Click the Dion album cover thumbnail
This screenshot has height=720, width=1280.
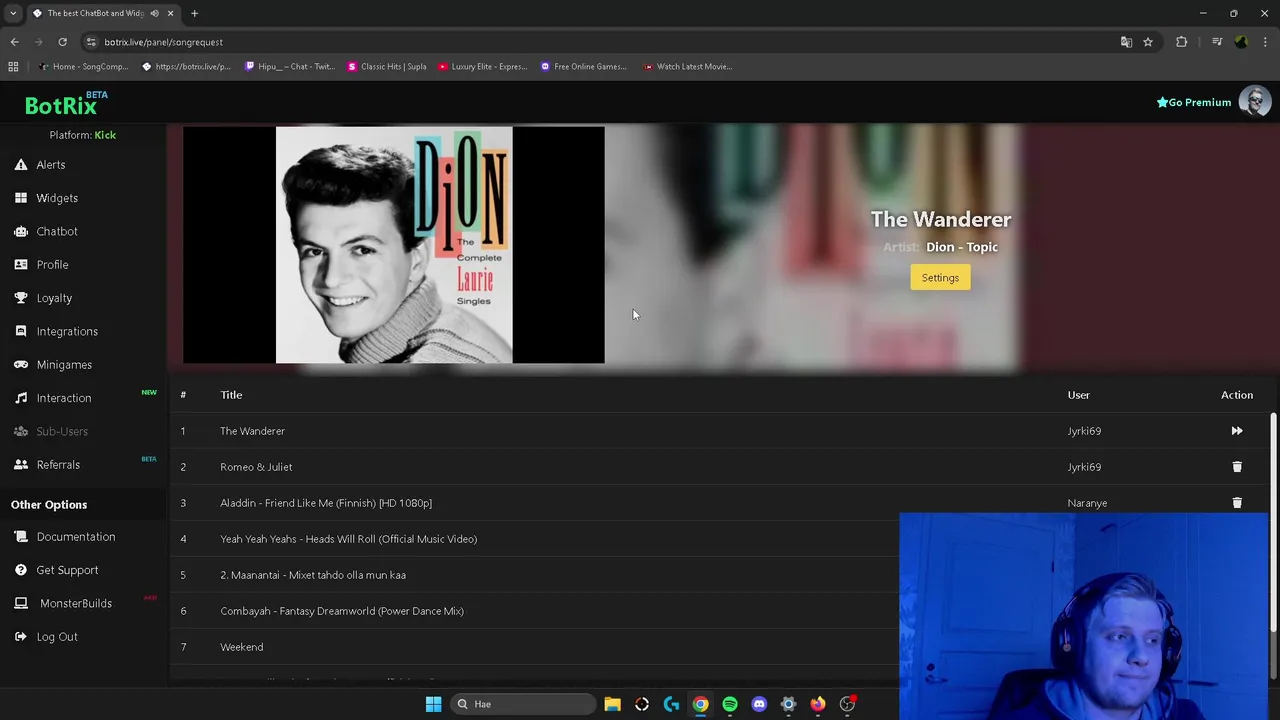pyautogui.click(x=394, y=245)
